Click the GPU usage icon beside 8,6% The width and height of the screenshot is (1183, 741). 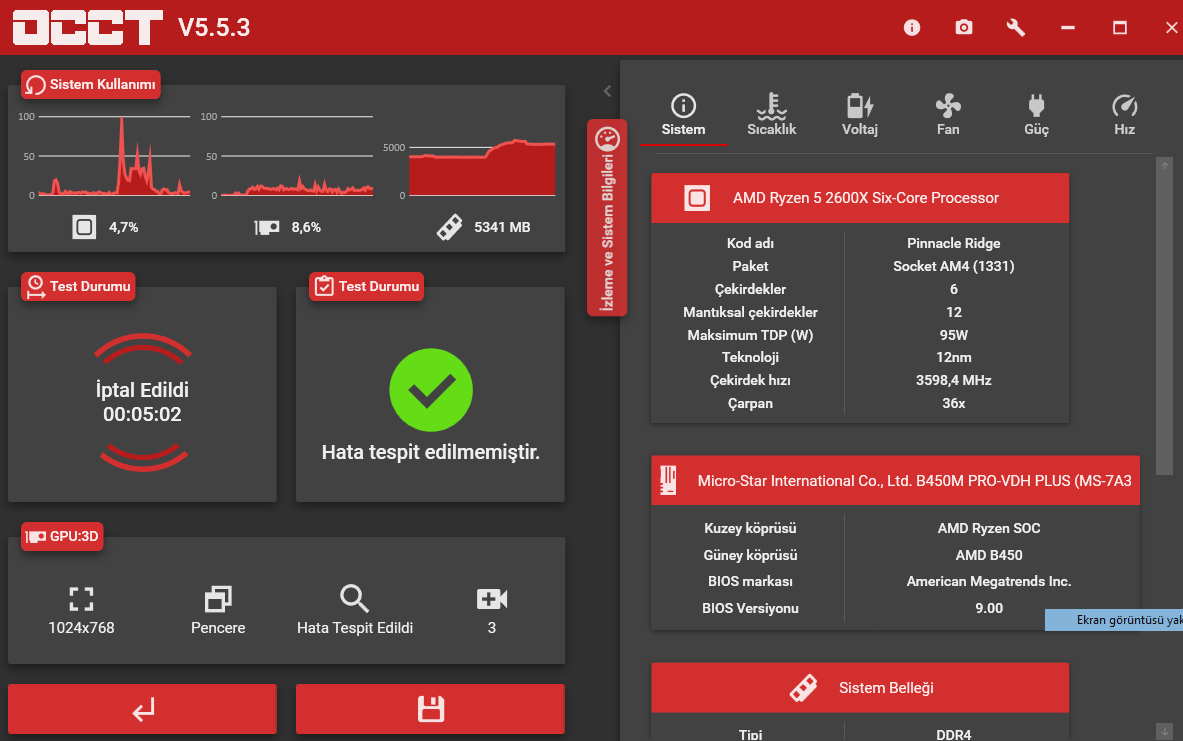pos(267,227)
